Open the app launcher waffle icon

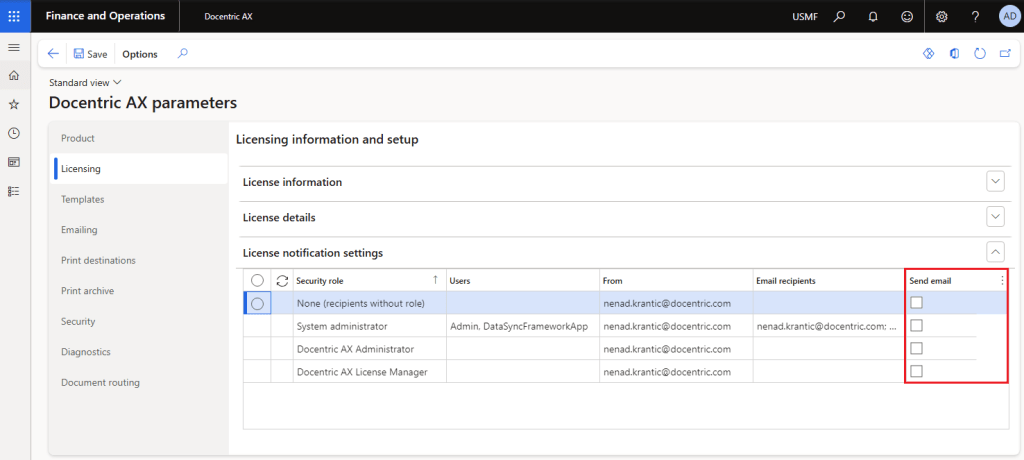pos(14,16)
